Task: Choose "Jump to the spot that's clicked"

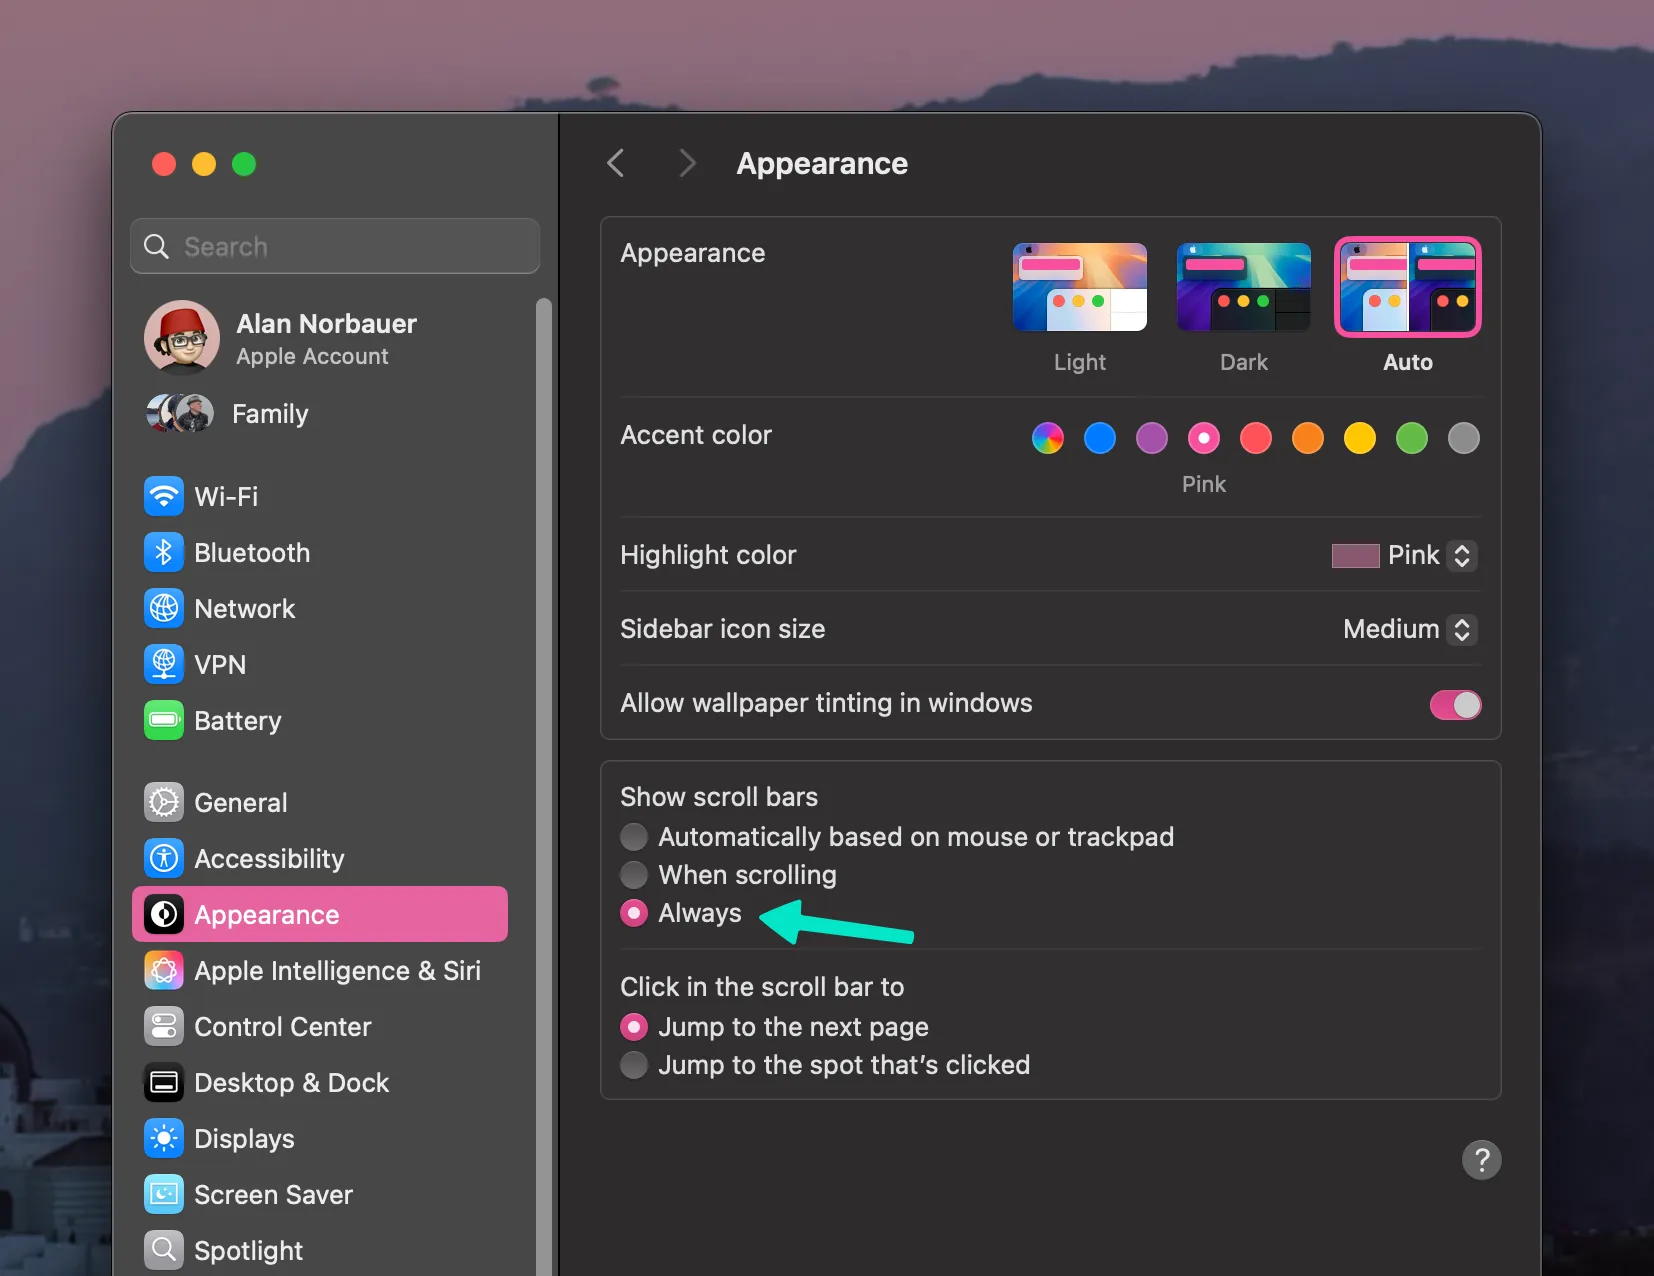Action: pyautogui.click(x=635, y=1065)
